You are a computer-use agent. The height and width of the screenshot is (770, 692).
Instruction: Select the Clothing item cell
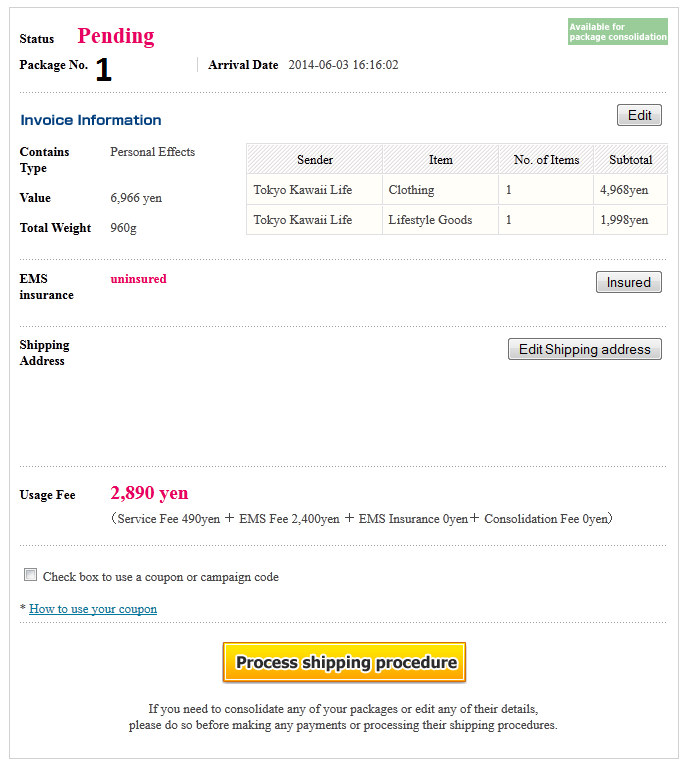[x=411, y=190]
